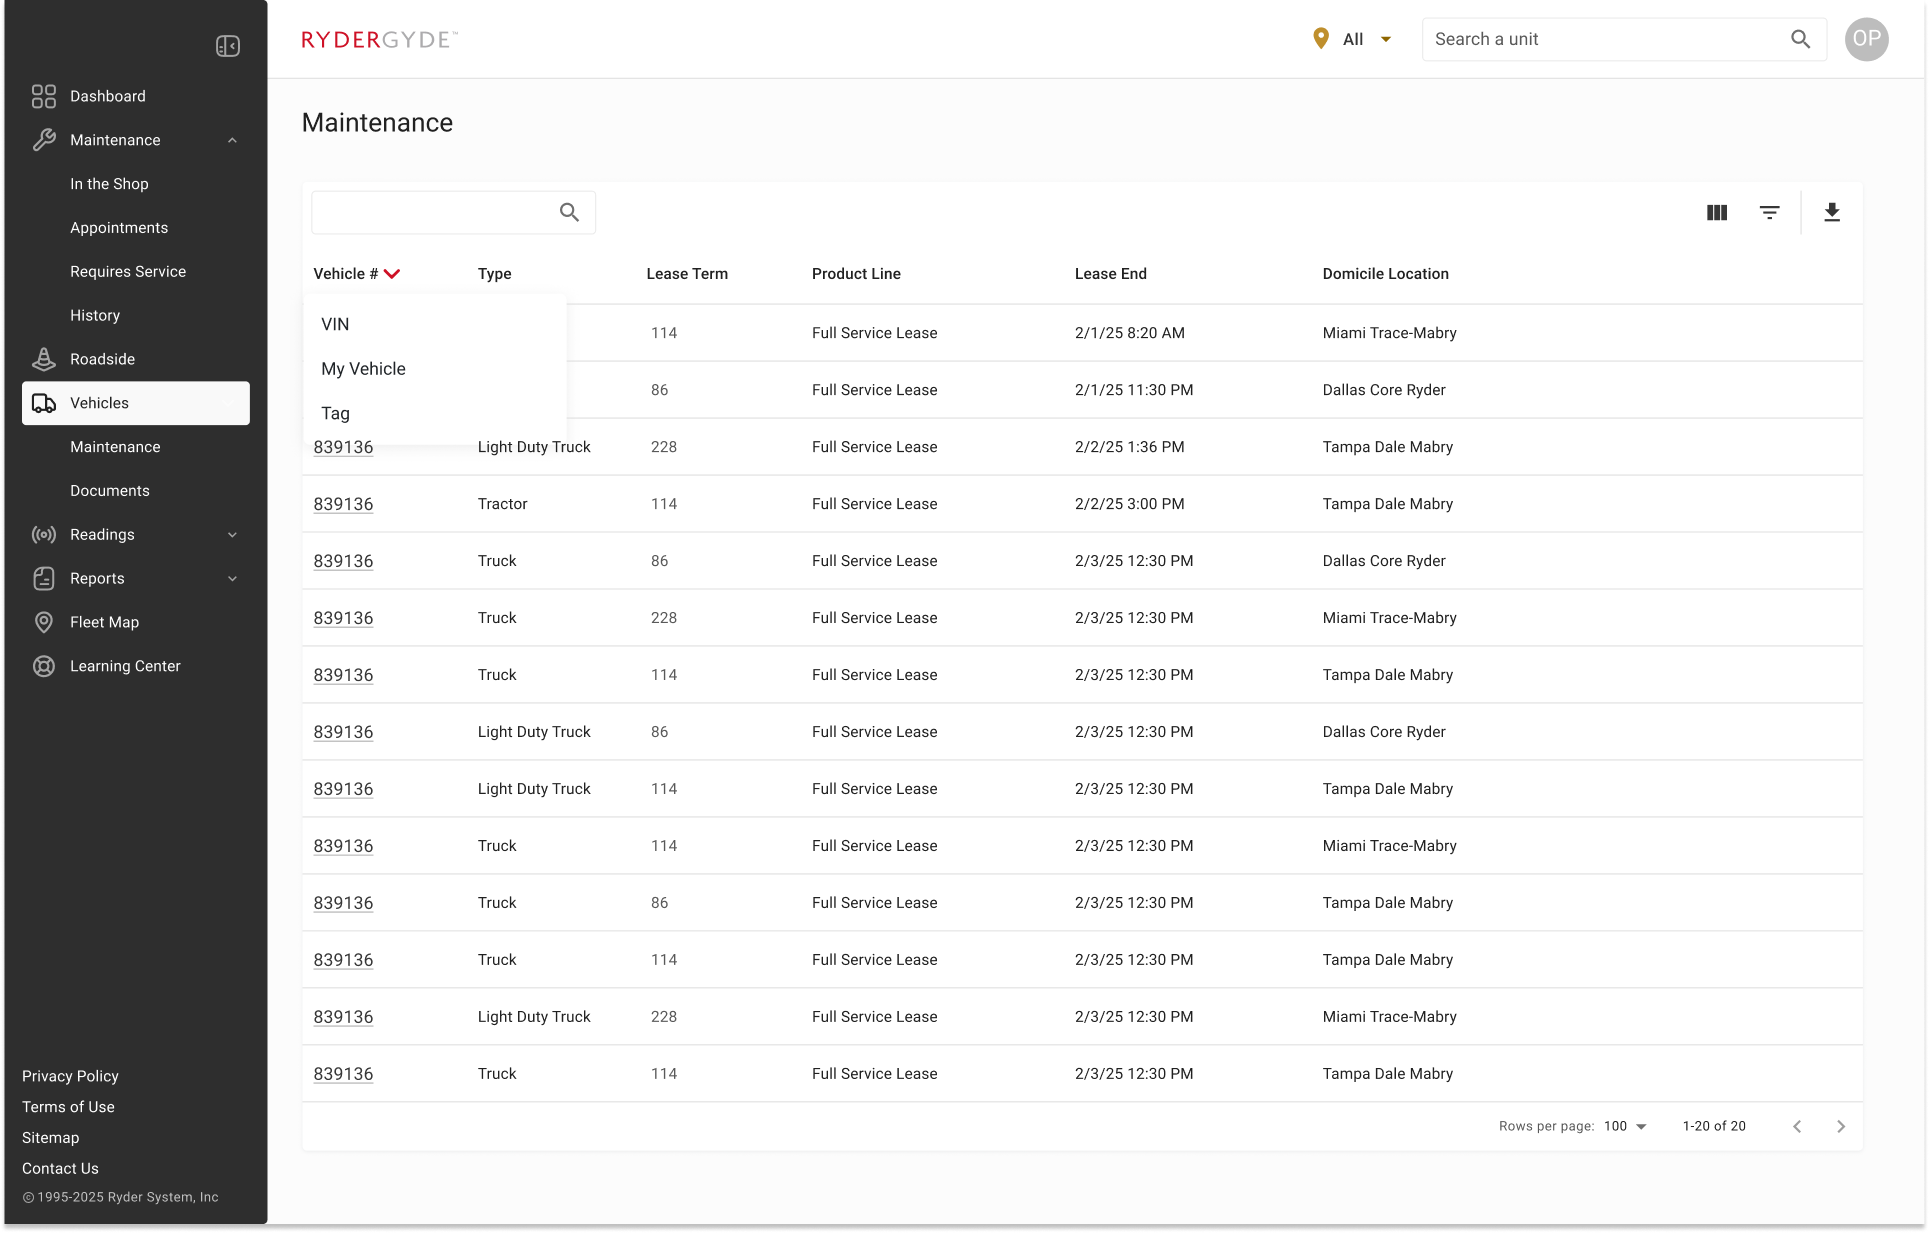The image size is (1929, 1233).
Task: Open the OP user avatar
Action: pyautogui.click(x=1865, y=39)
